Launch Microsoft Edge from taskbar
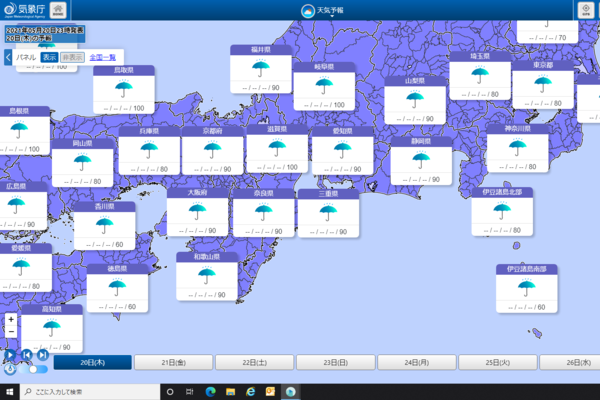The width and height of the screenshot is (600, 400). 210,392
